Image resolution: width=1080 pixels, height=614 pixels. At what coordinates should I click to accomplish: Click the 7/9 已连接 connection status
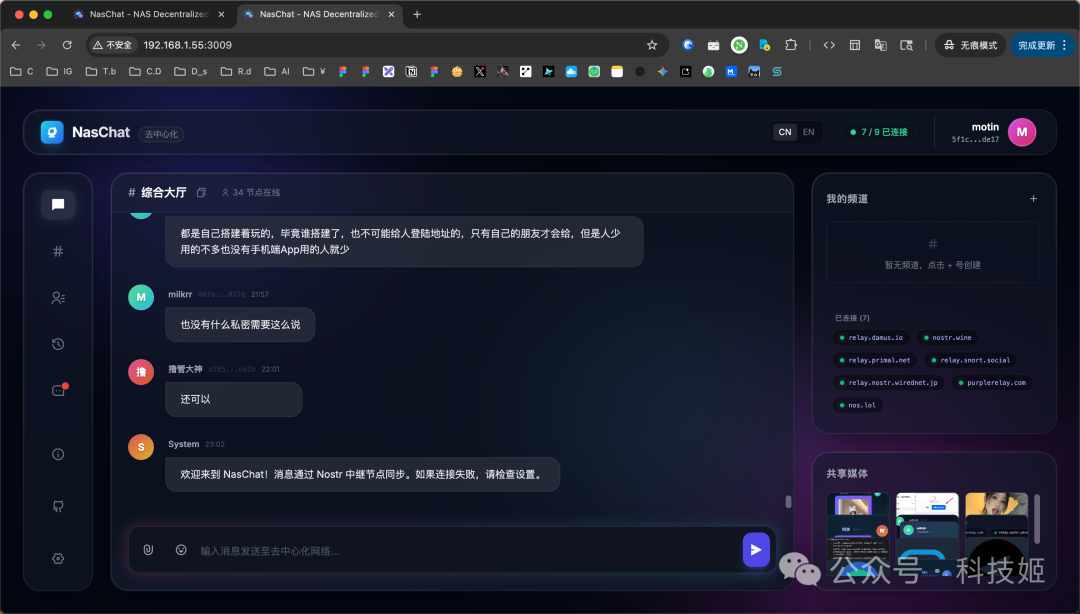[878, 131]
